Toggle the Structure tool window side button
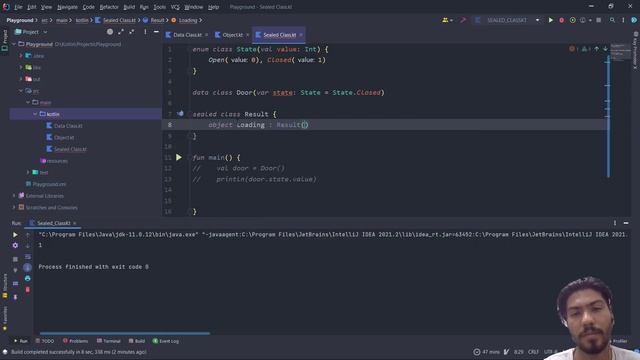Screen dimensions: 640x360 [x=4, y=286]
